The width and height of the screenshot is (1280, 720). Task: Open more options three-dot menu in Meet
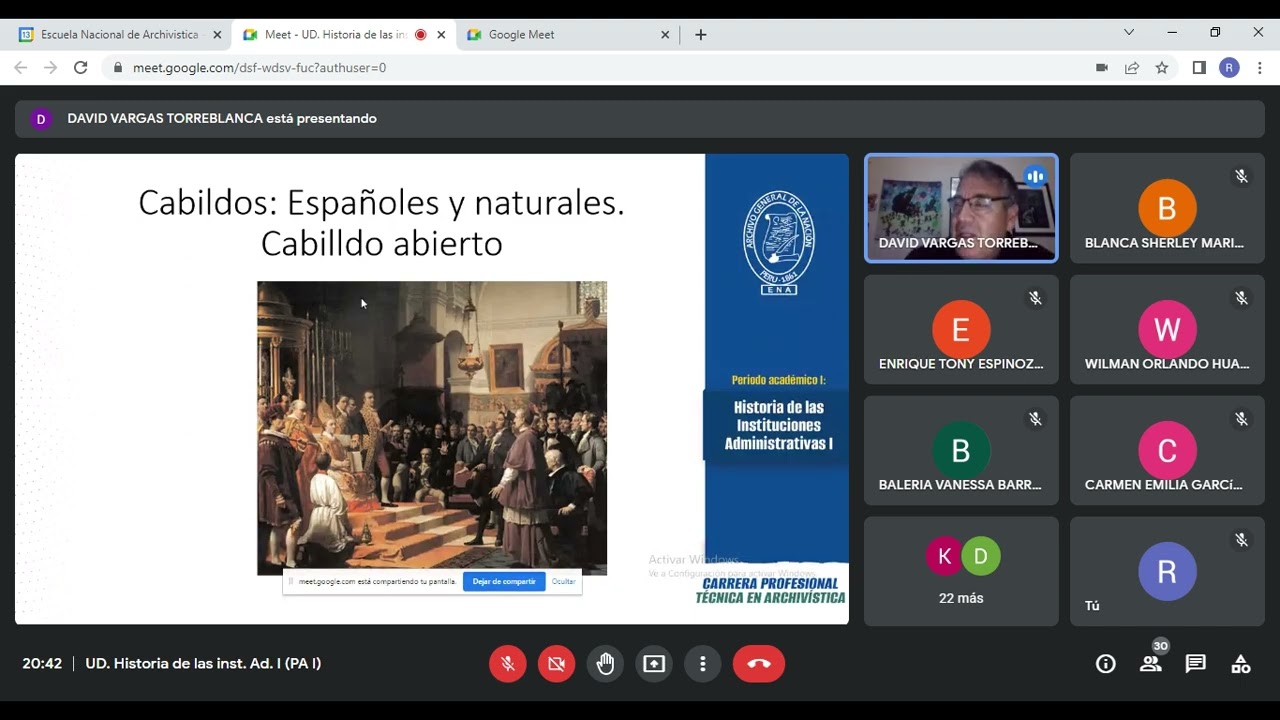point(703,664)
